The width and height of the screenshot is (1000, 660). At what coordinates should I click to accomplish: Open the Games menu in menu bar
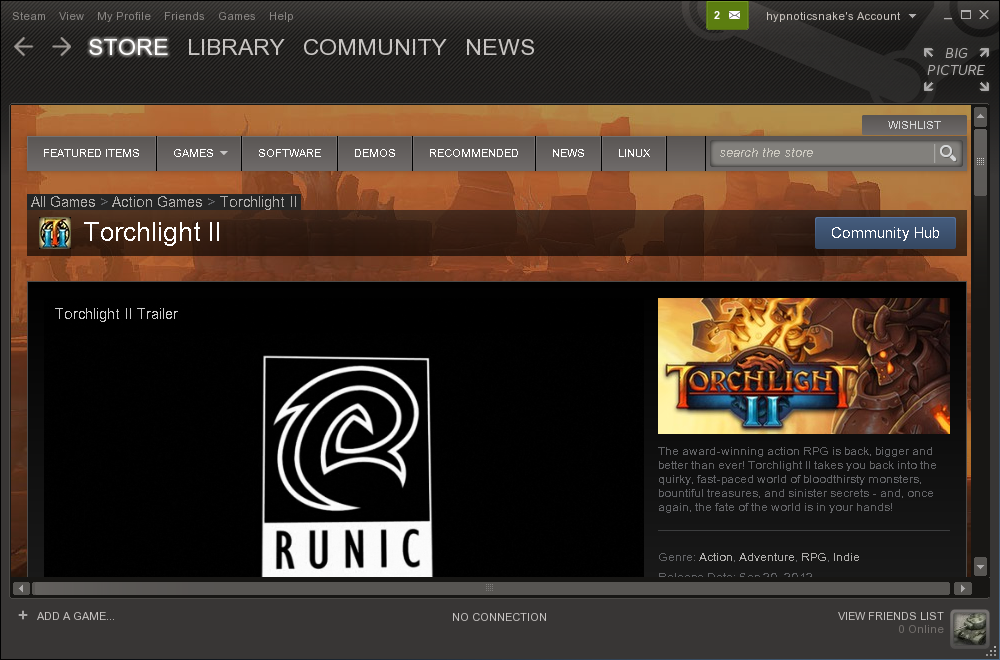[x=237, y=16]
